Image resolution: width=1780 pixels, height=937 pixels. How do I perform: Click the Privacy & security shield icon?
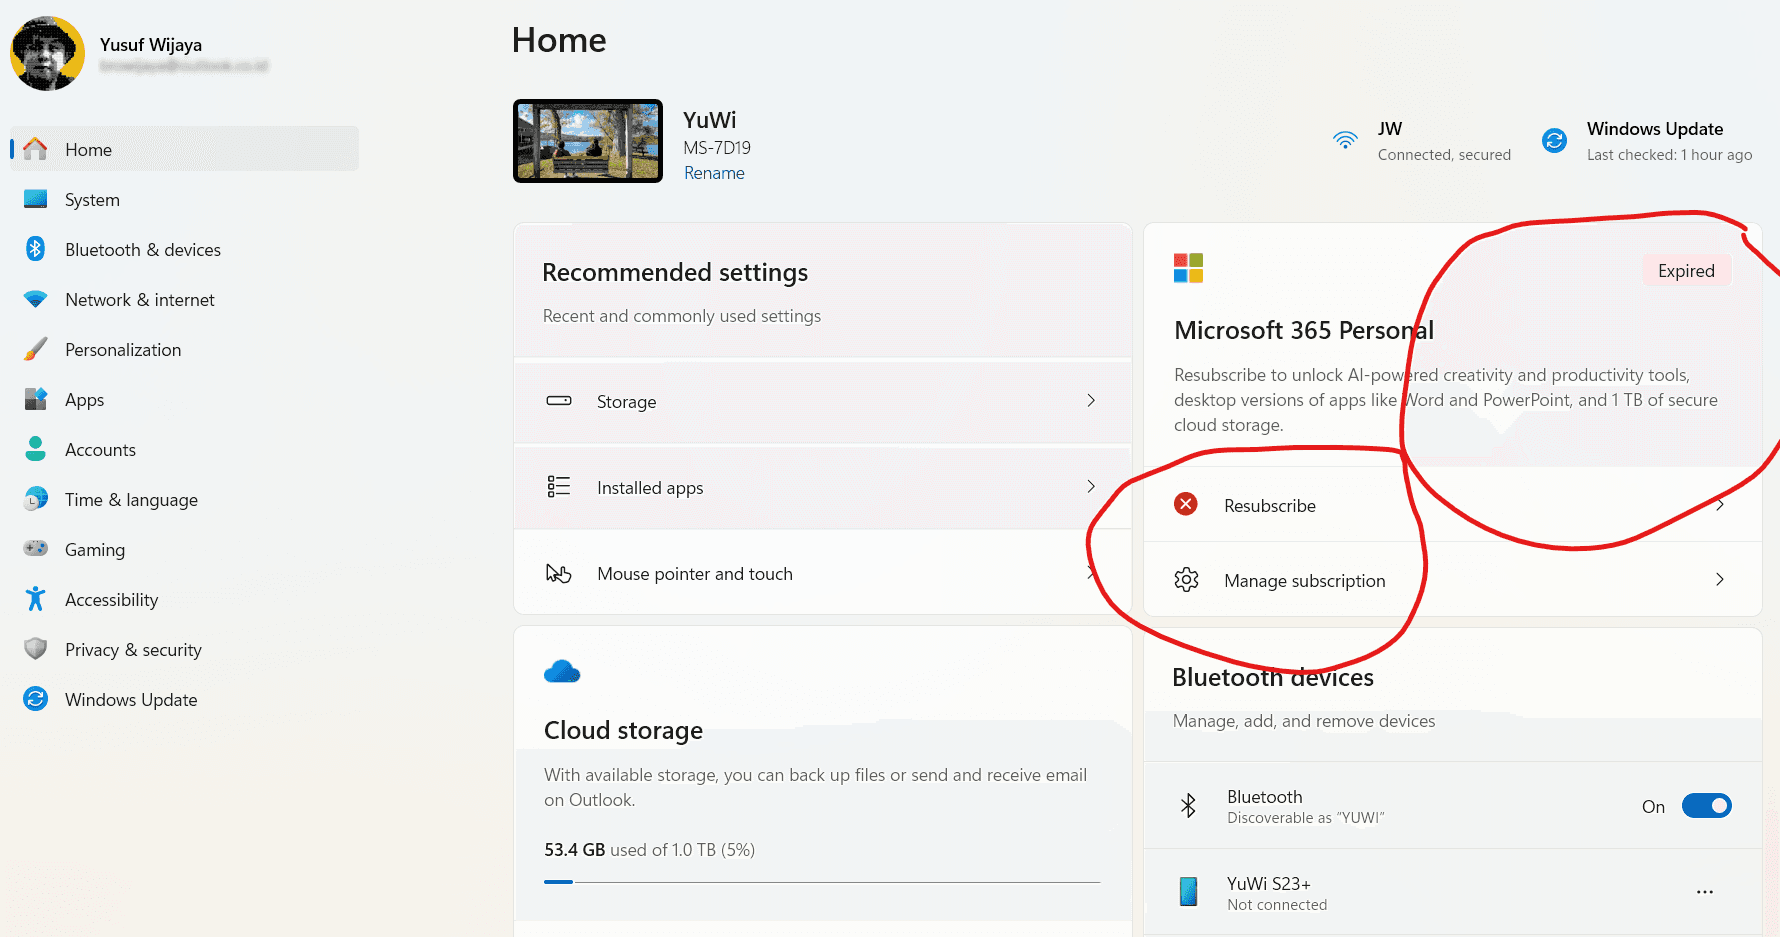[35, 649]
